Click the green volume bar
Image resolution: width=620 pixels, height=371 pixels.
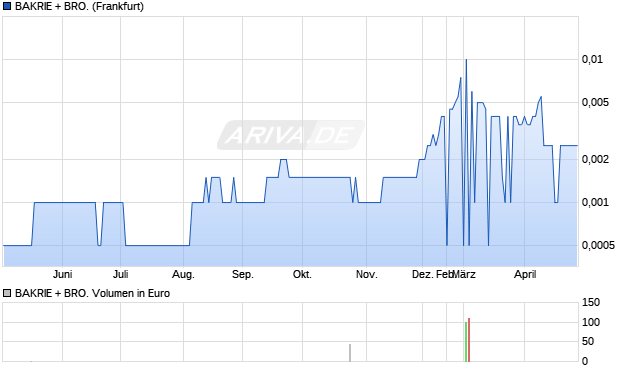[x=466, y=342]
